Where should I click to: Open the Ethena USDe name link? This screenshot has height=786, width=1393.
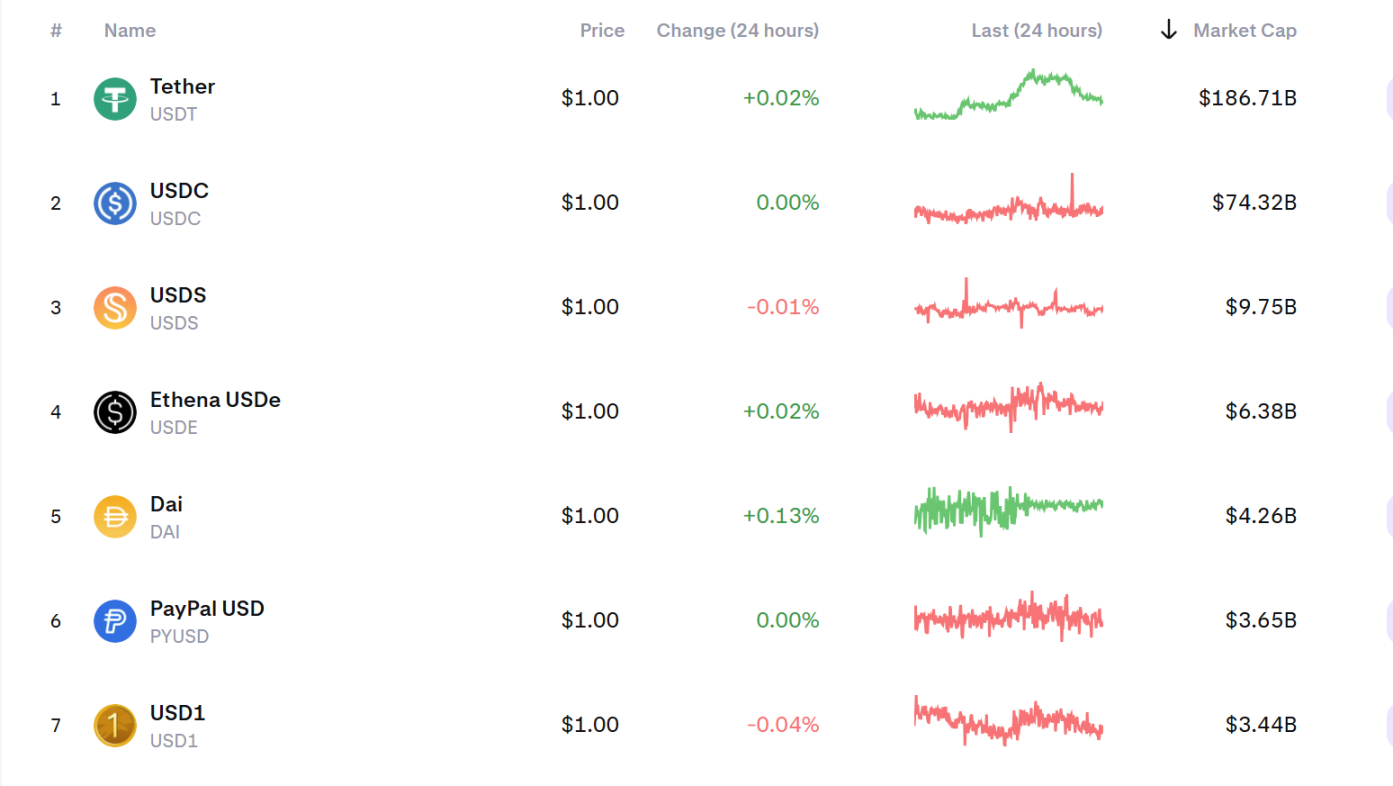point(215,400)
